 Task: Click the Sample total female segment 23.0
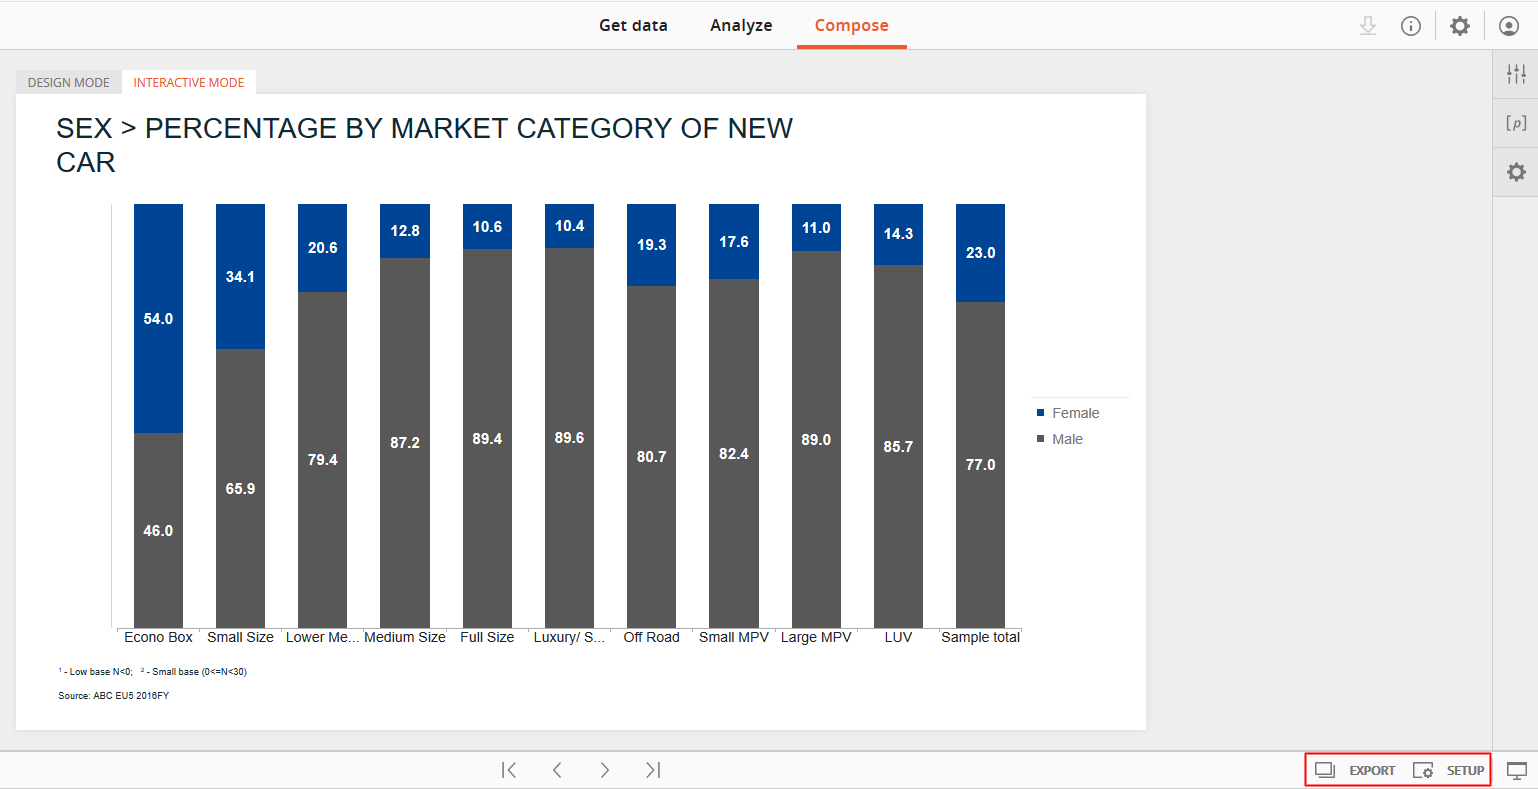coord(980,253)
